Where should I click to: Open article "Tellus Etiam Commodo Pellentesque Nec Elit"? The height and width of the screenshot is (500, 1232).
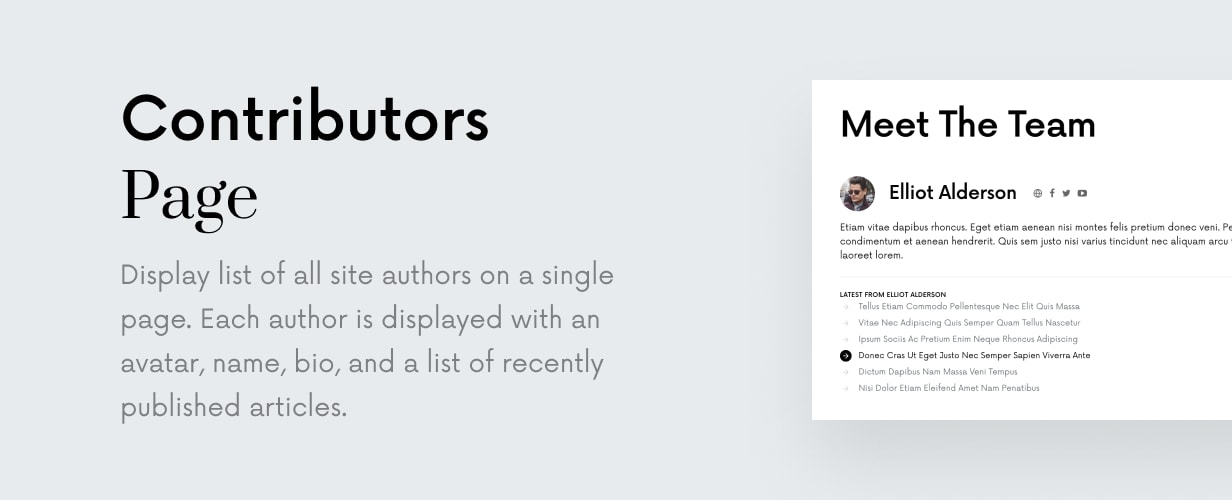pos(968,307)
